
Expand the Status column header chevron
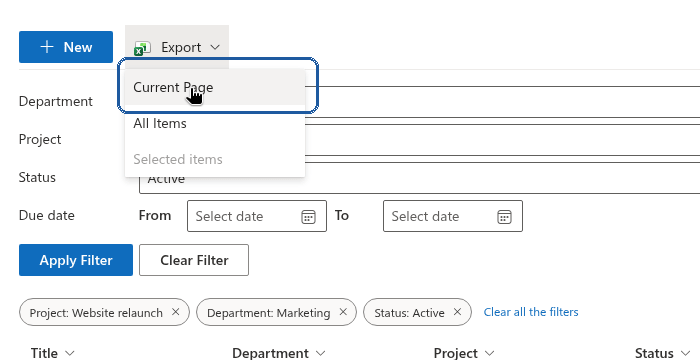(x=685, y=353)
